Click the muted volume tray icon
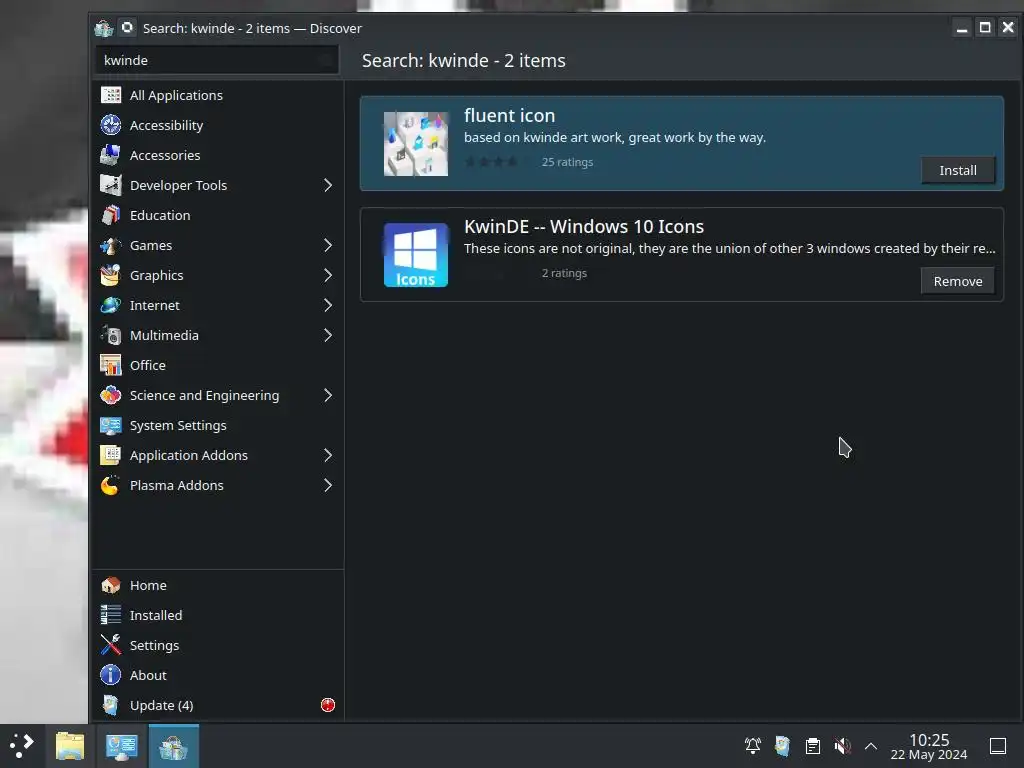Screen dimensions: 1024x768 pos(842,746)
